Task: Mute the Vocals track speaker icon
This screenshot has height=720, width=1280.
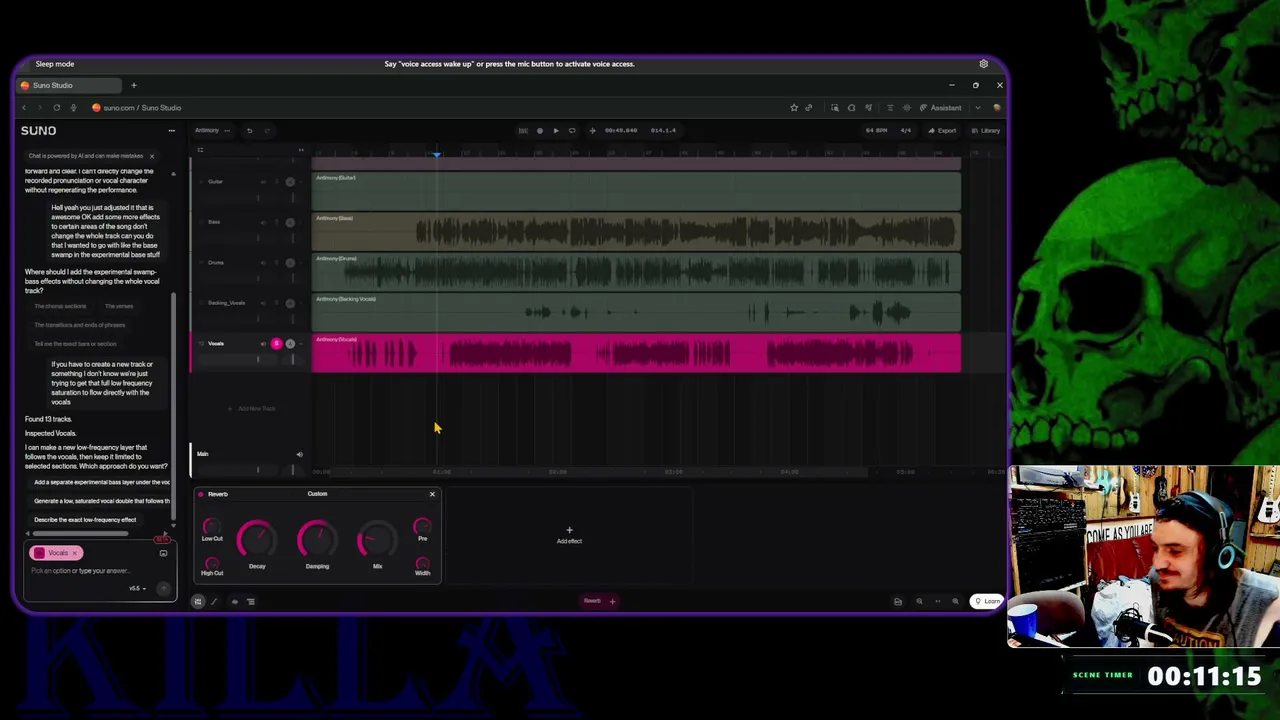Action: pos(264,344)
